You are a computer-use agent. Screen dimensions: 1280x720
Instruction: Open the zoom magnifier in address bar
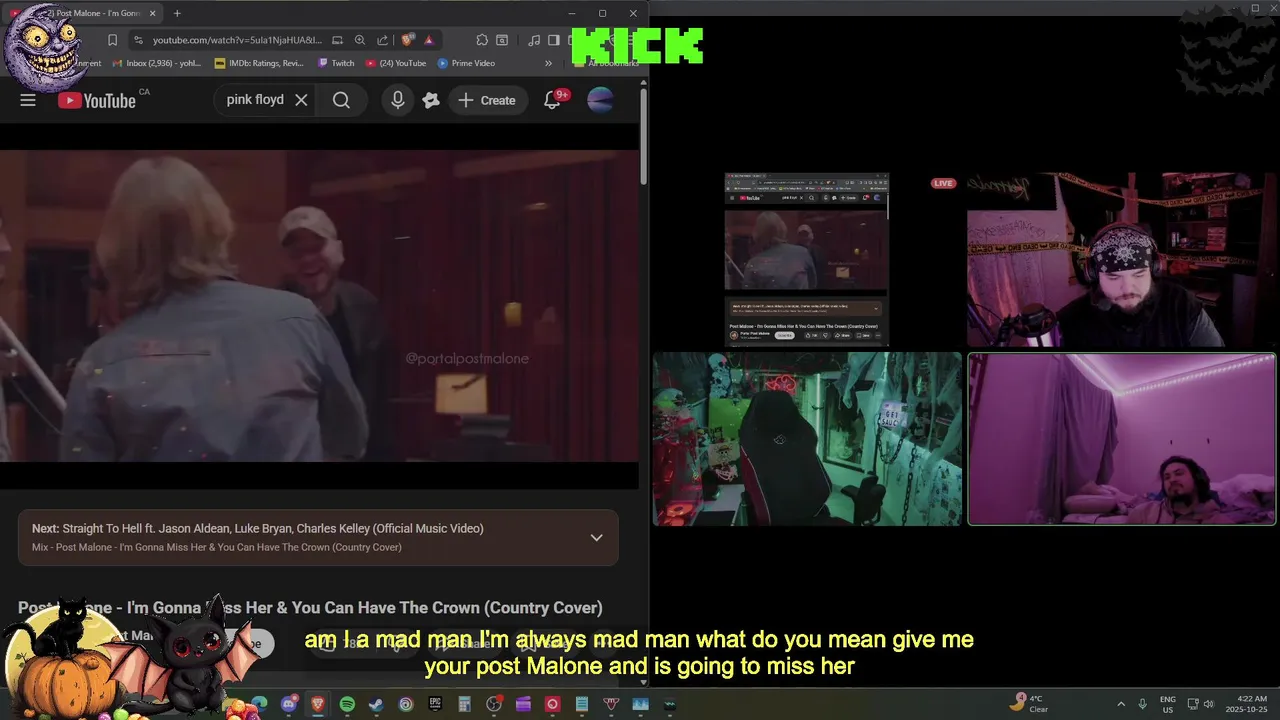pos(360,40)
